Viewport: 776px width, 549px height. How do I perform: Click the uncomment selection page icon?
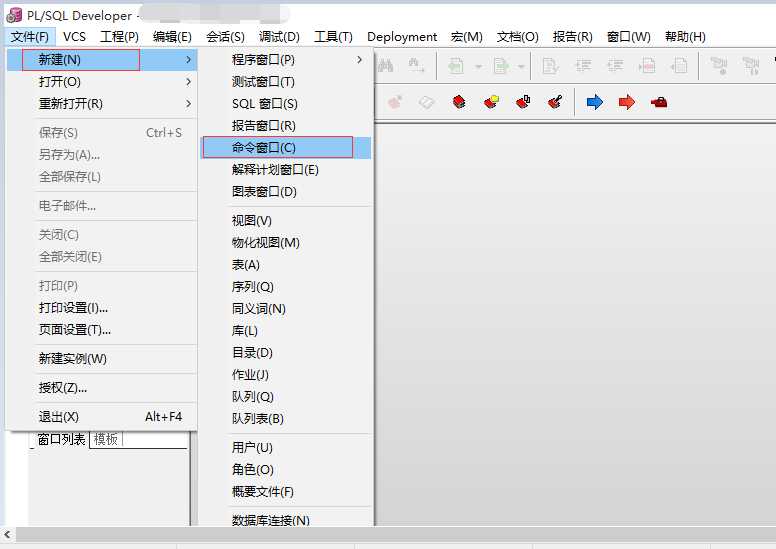point(679,65)
